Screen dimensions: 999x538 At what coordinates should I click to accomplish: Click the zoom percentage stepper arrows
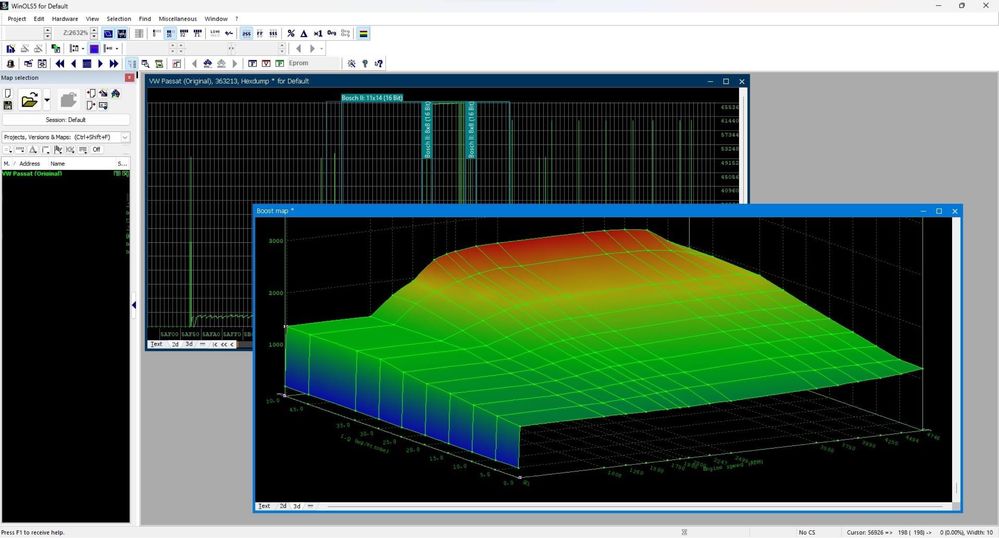point(94,33)
